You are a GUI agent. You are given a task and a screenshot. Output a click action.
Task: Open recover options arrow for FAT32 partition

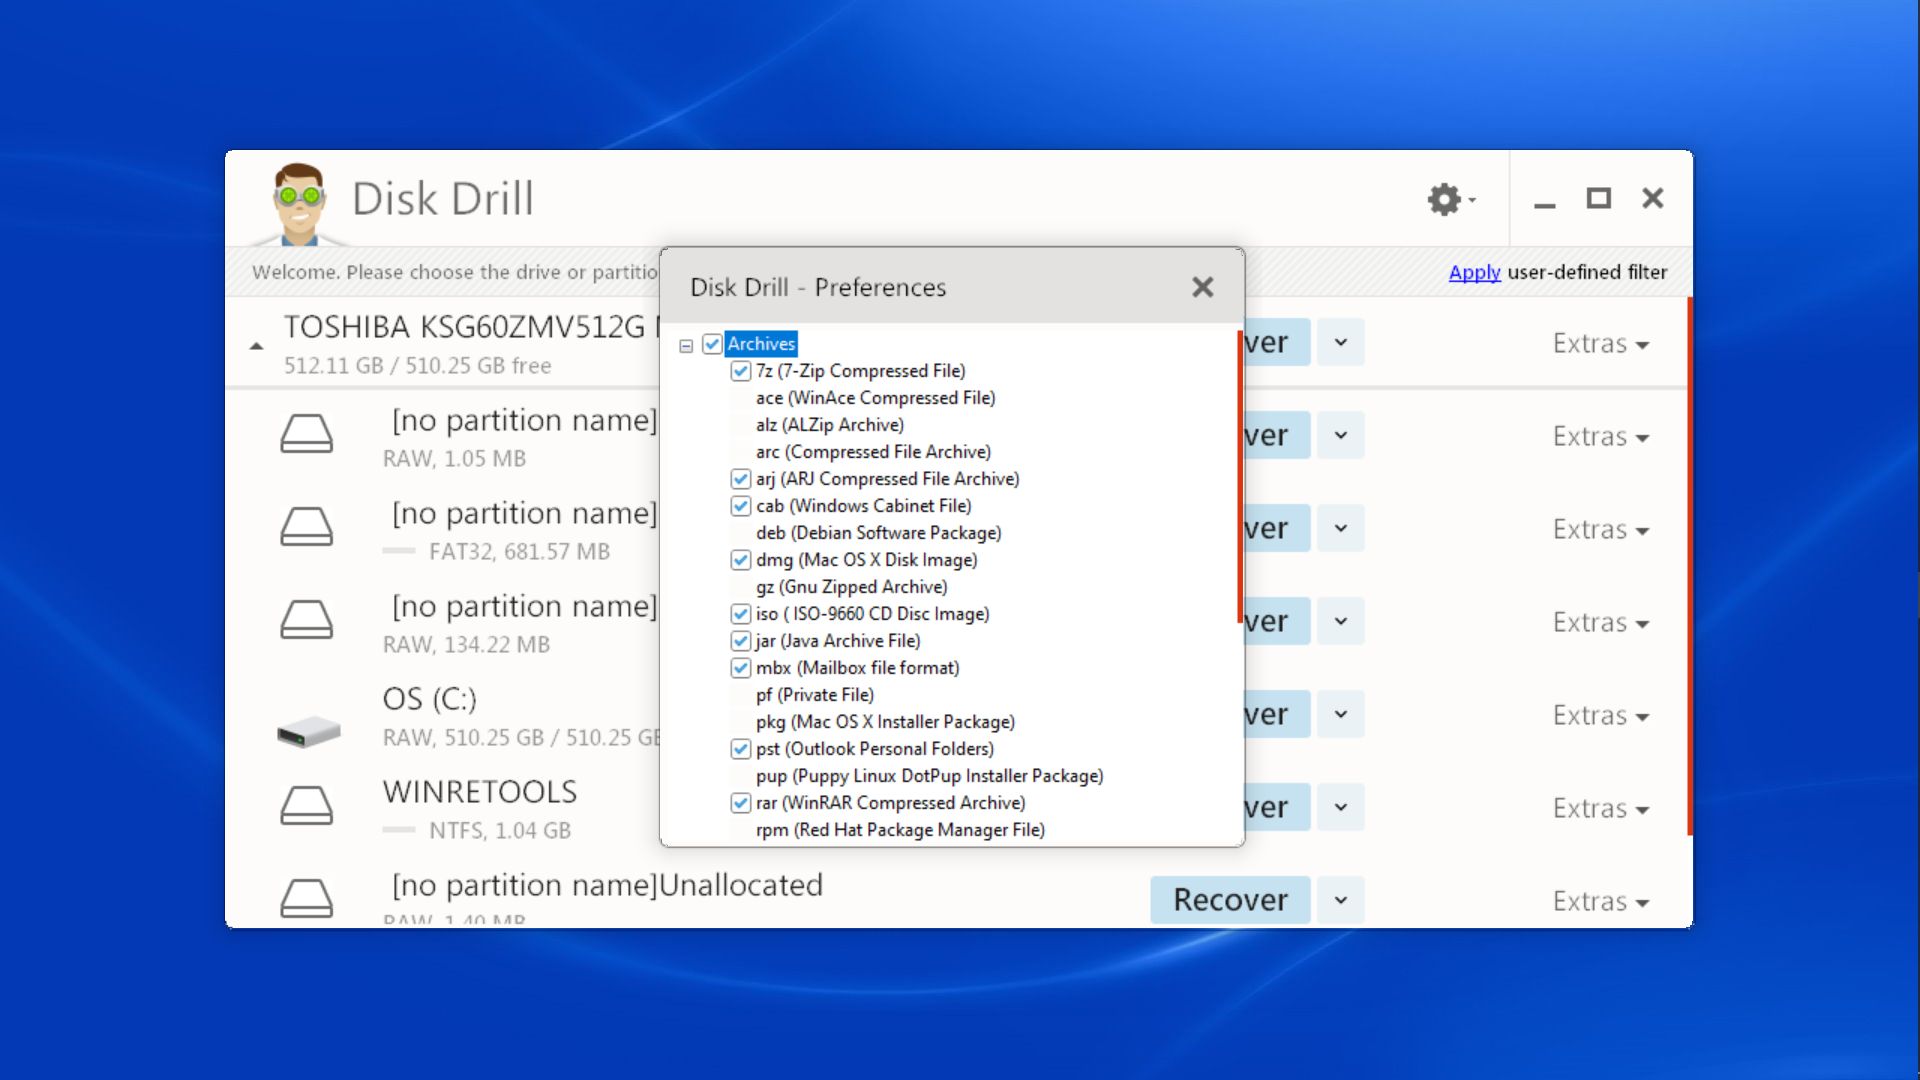(1341, 528)
